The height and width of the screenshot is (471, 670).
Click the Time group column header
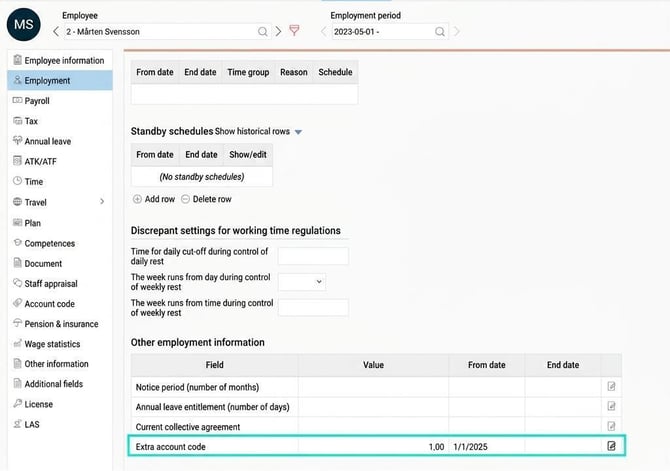pyautogui.click(x=248, y=72)
